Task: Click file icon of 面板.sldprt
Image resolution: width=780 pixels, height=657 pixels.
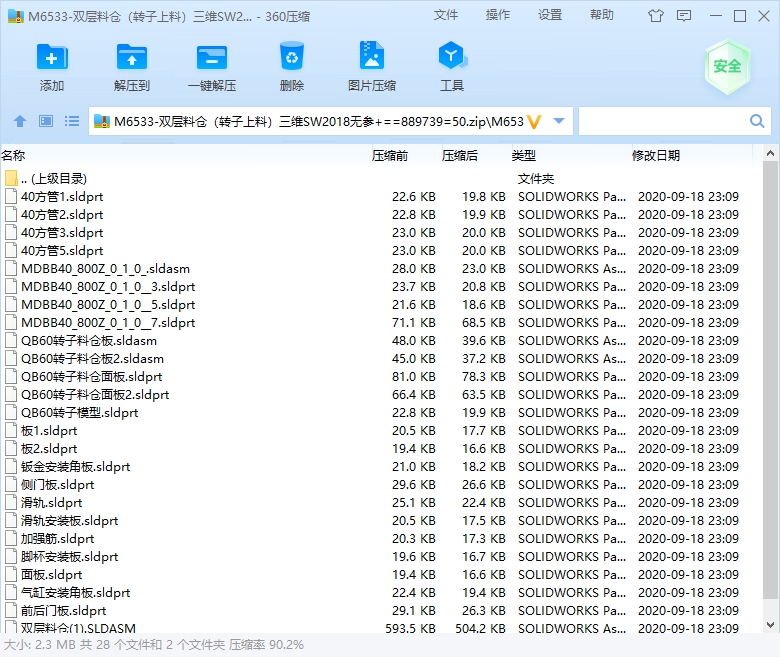Action: (x=11, y=574)
